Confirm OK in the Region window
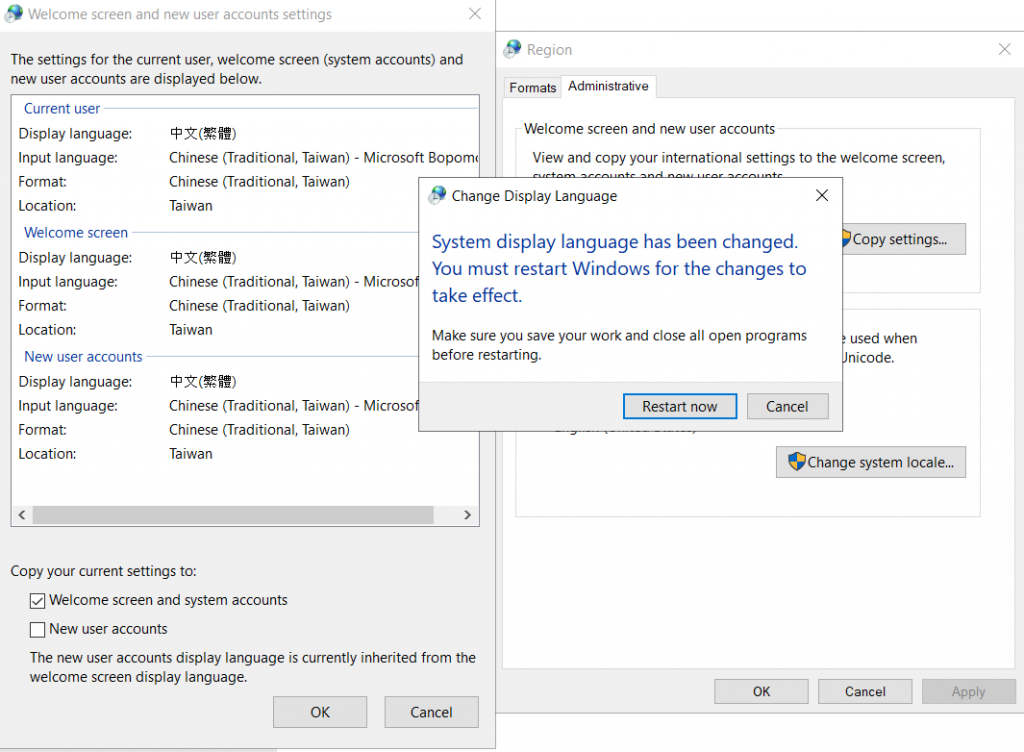1024x752 pixels. coord(761,691)
